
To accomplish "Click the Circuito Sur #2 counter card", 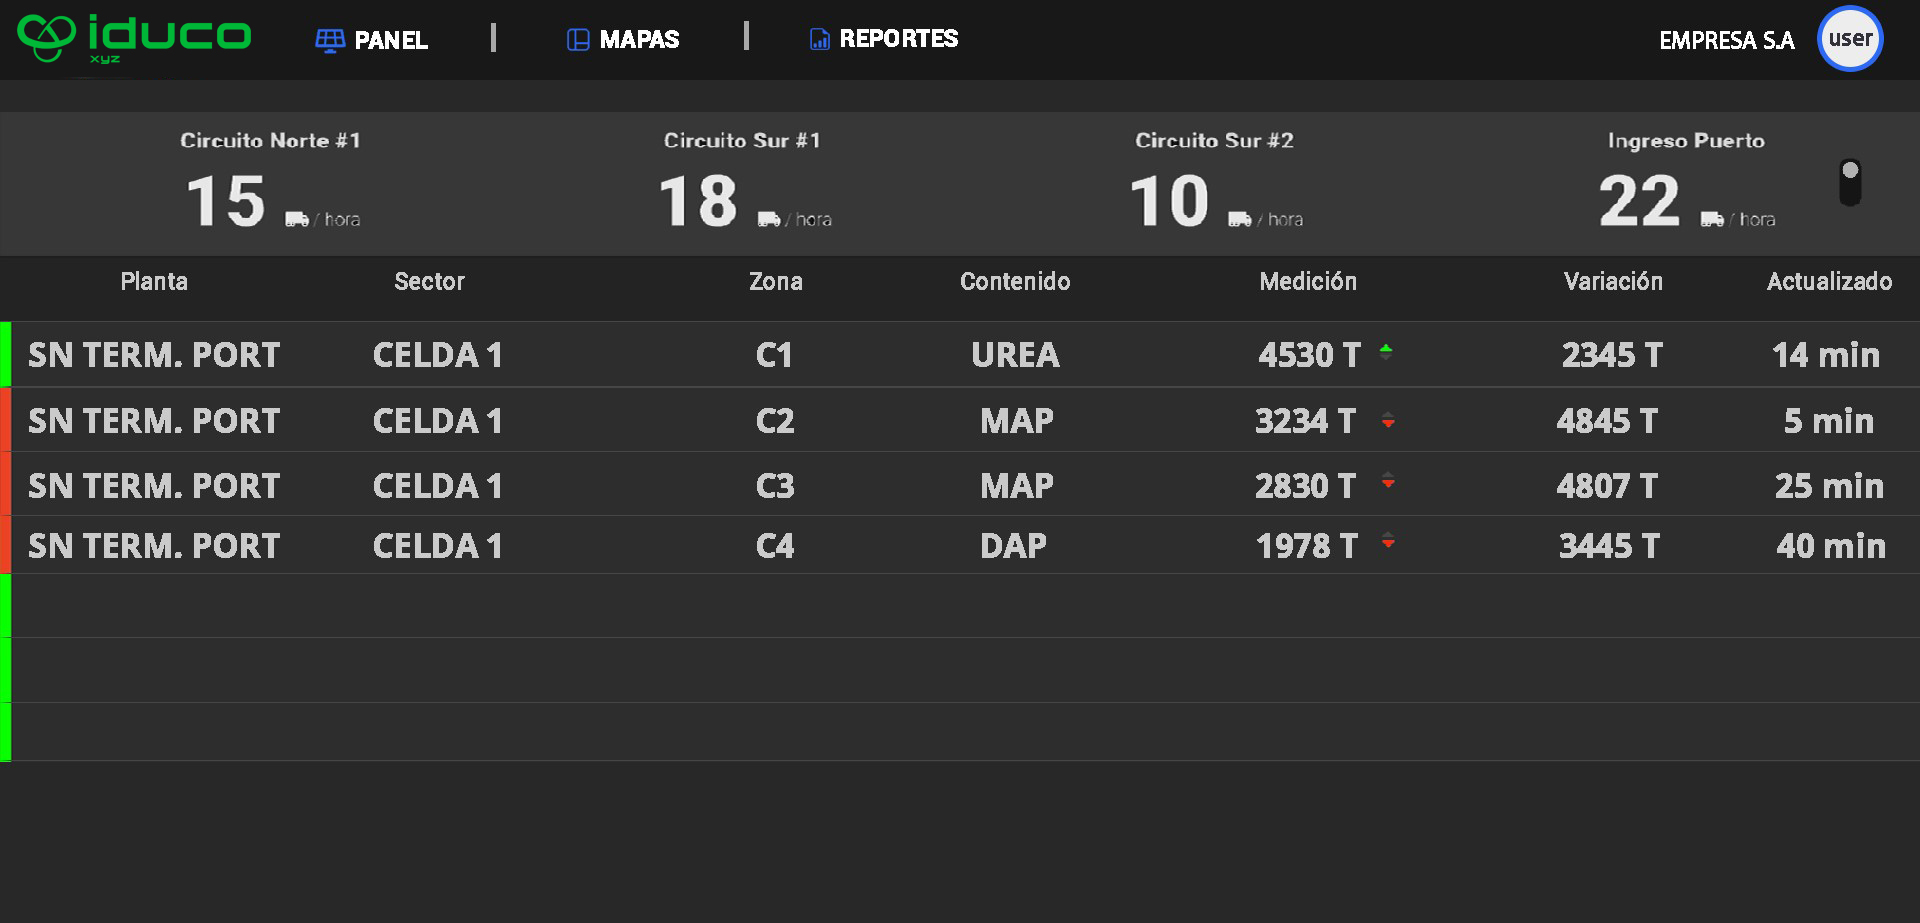I will tap(1214, 185).
